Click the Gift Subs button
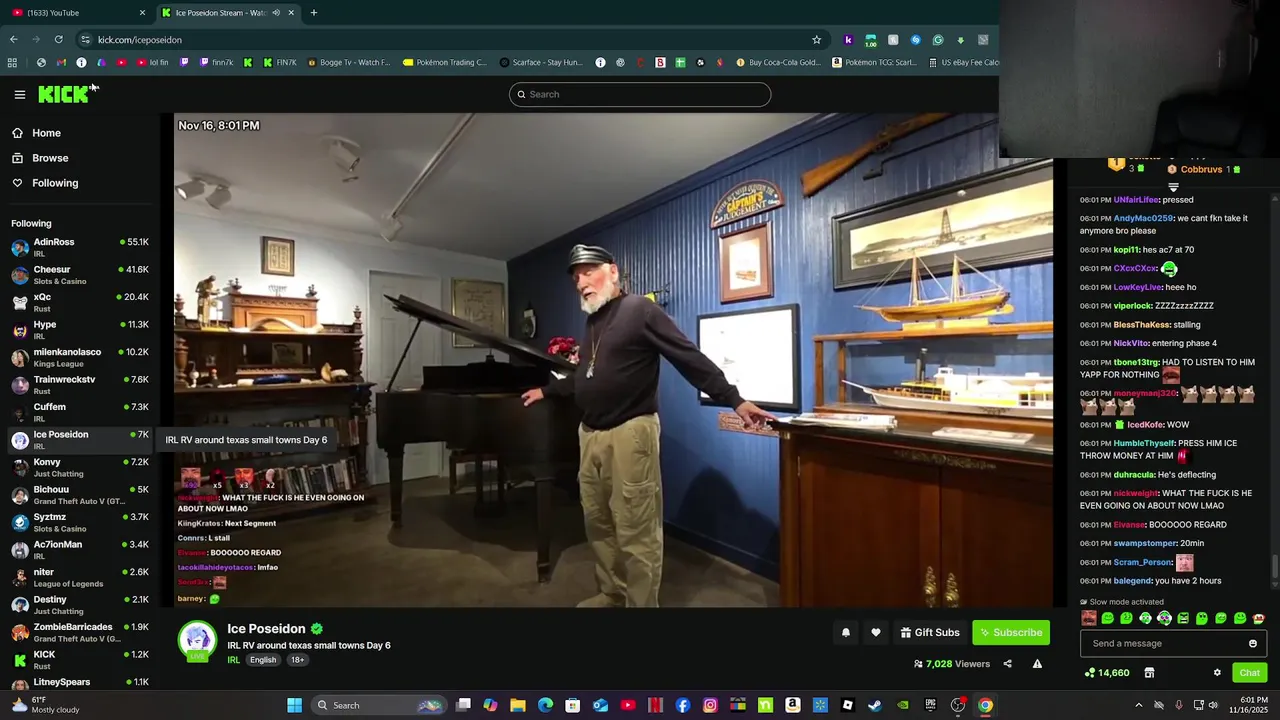 pyautogui.click(x=930, y=632)
